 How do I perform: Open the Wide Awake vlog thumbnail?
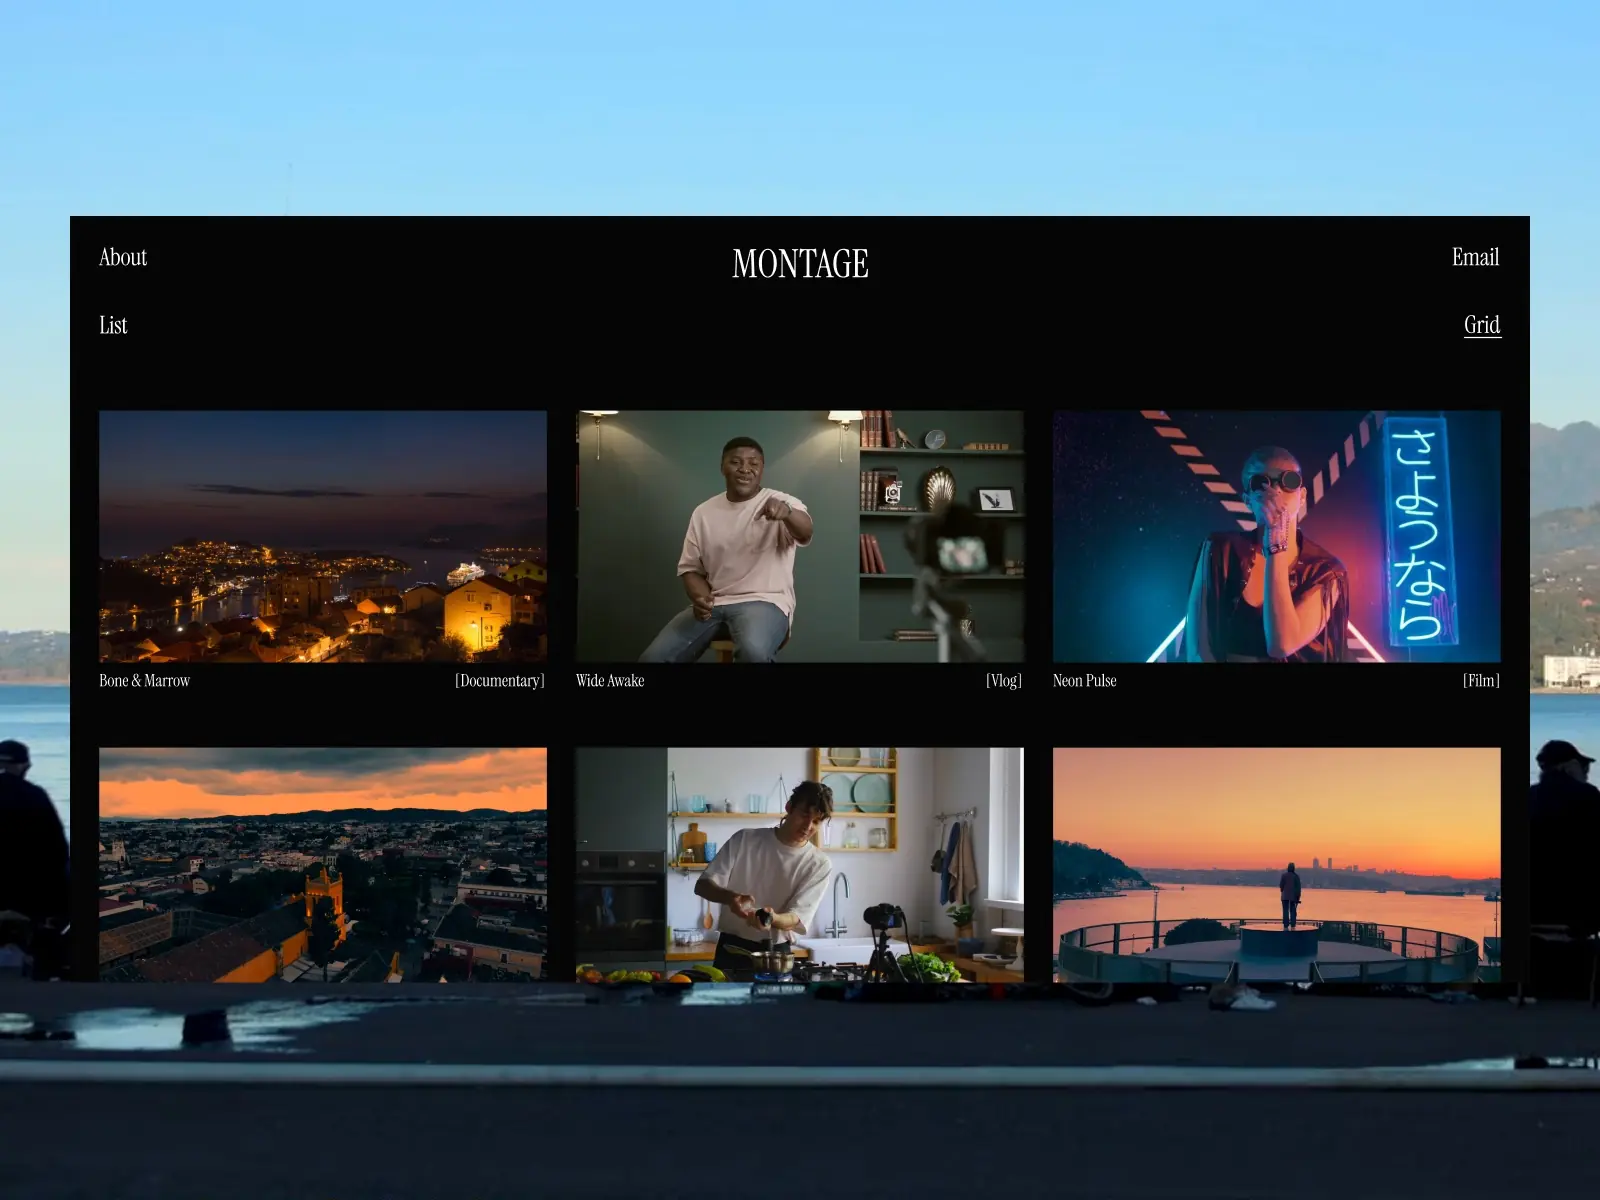click(800, 536)
